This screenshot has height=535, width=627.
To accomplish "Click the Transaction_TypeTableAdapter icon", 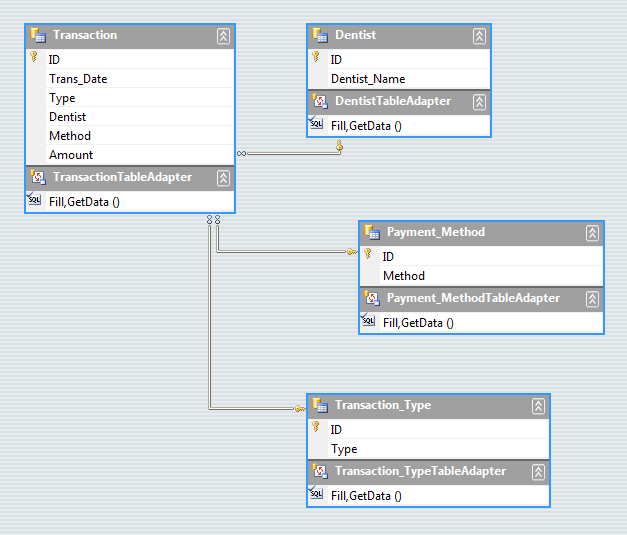I will [320, 471].
